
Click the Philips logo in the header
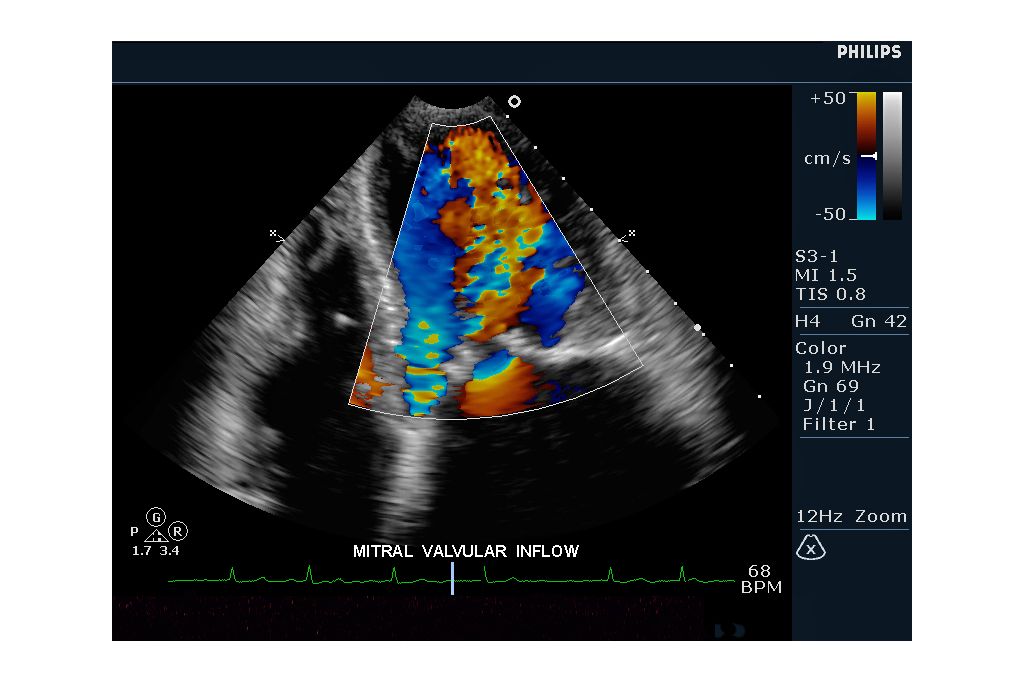(868, 52)
